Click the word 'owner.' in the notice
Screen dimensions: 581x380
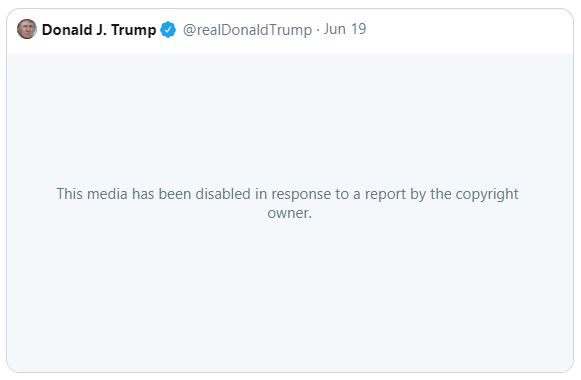click(x=289, y=213)
